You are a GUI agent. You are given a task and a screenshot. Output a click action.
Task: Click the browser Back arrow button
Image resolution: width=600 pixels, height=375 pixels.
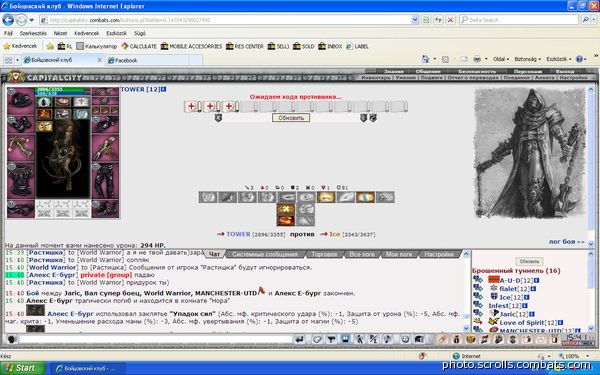[x=8, y=20]
